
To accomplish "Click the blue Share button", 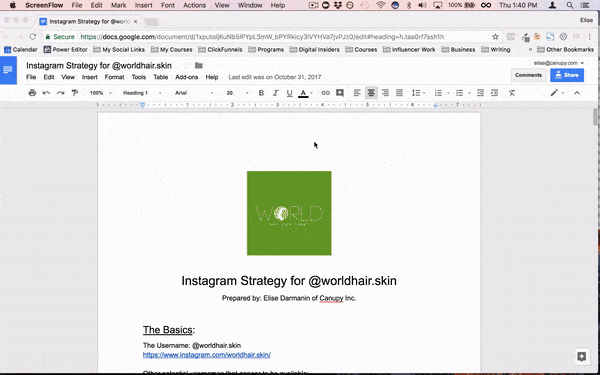I will tap(567, 75).
